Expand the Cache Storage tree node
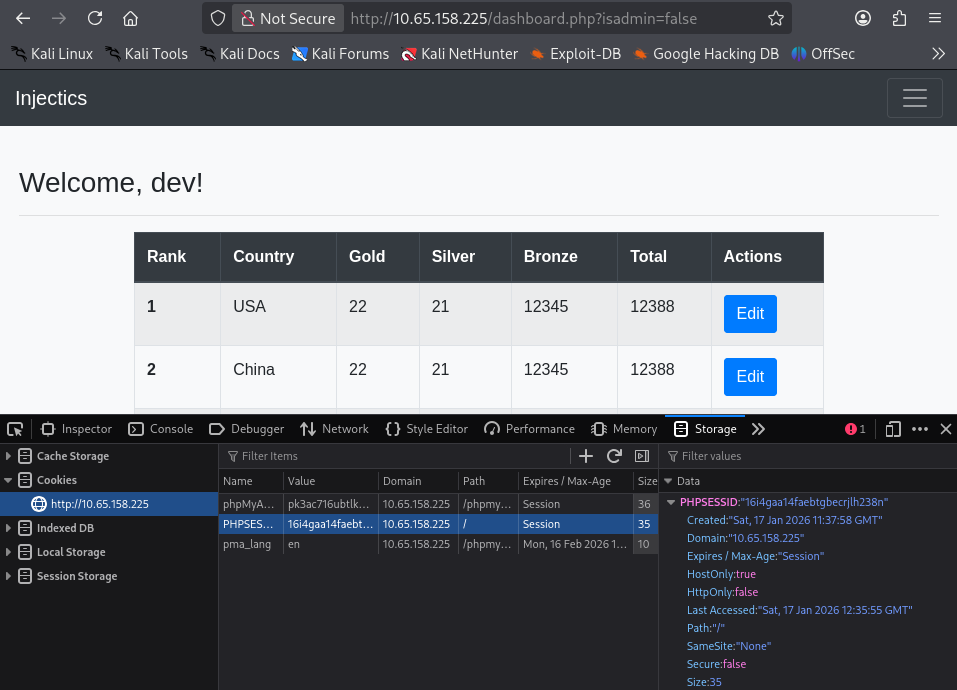Viewport: 957px width, 690px height. tap(8, 456)
